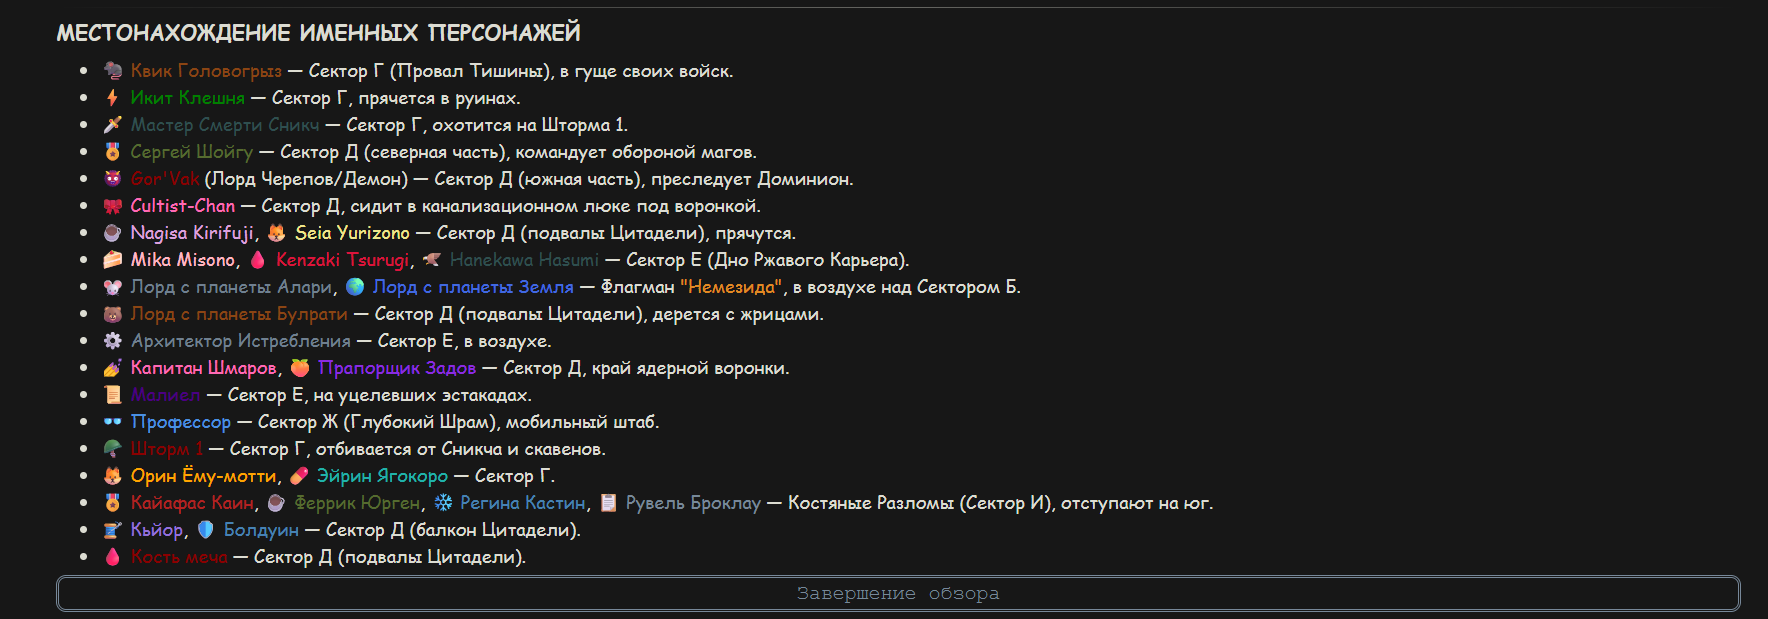Screen dimensions: 1768x619
Task: Open the Капитан Шмаров name link
Action: (x=204, y=368)
